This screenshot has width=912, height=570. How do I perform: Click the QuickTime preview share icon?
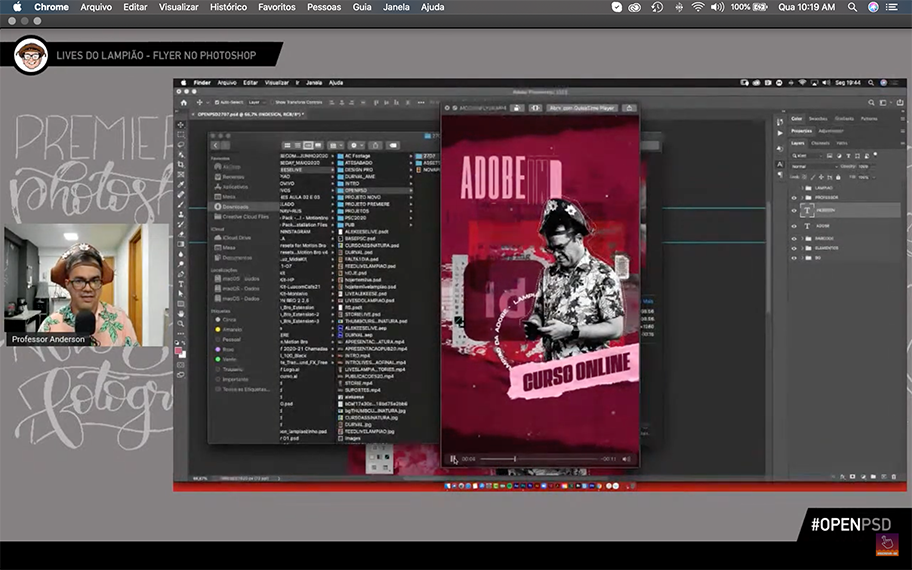[x=629, y=108]
